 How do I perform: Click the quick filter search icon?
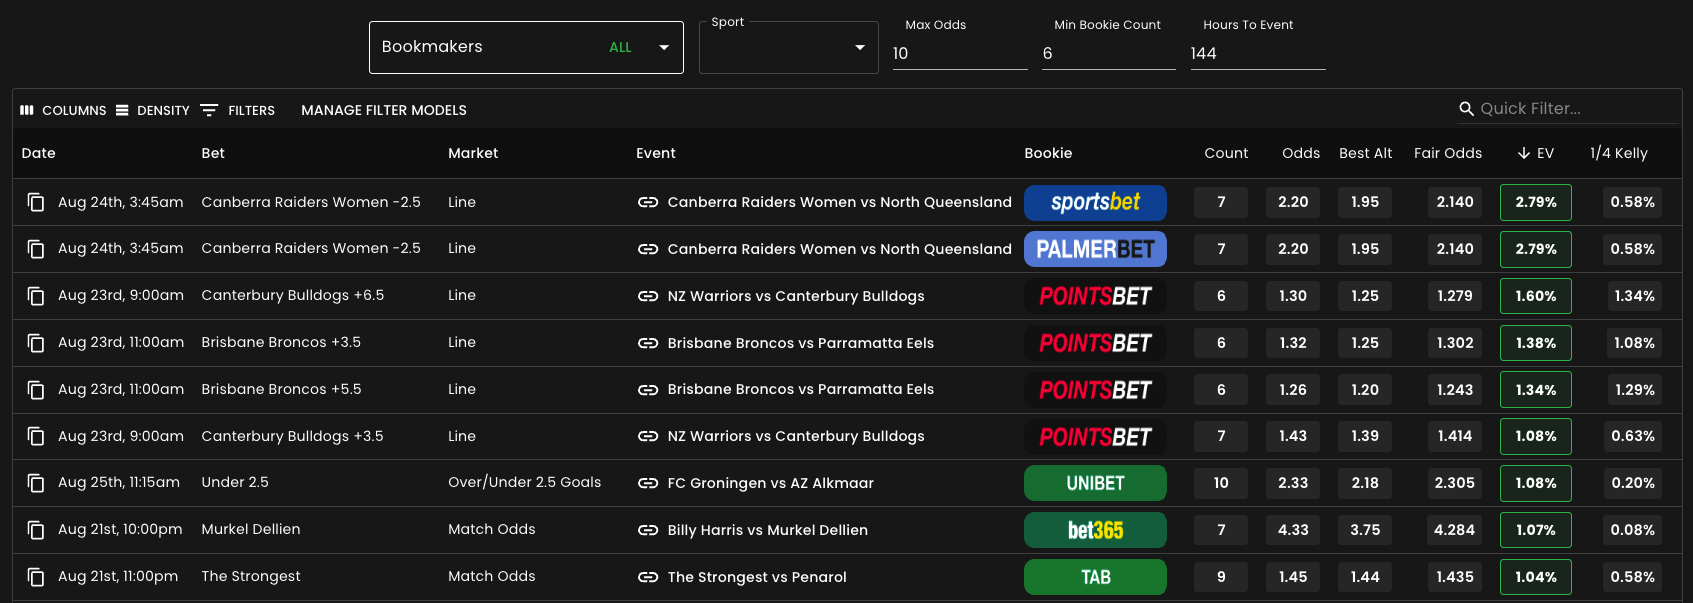(x=1466, y=109)
